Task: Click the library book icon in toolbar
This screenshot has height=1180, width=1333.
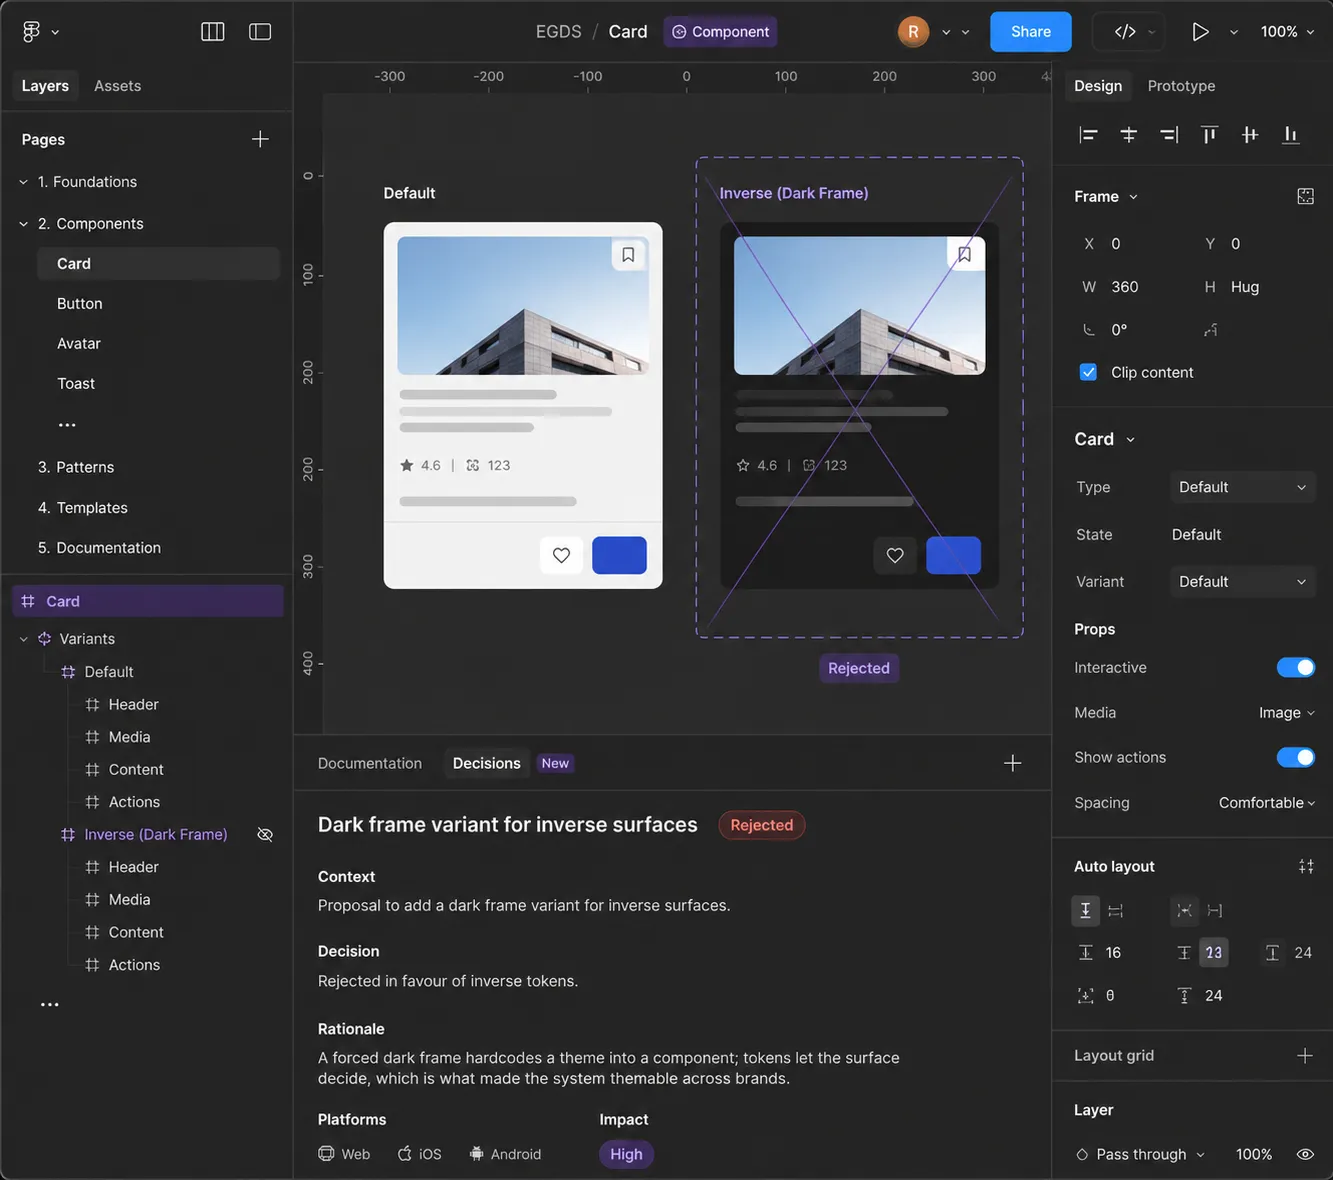Action: coord(213,32)
